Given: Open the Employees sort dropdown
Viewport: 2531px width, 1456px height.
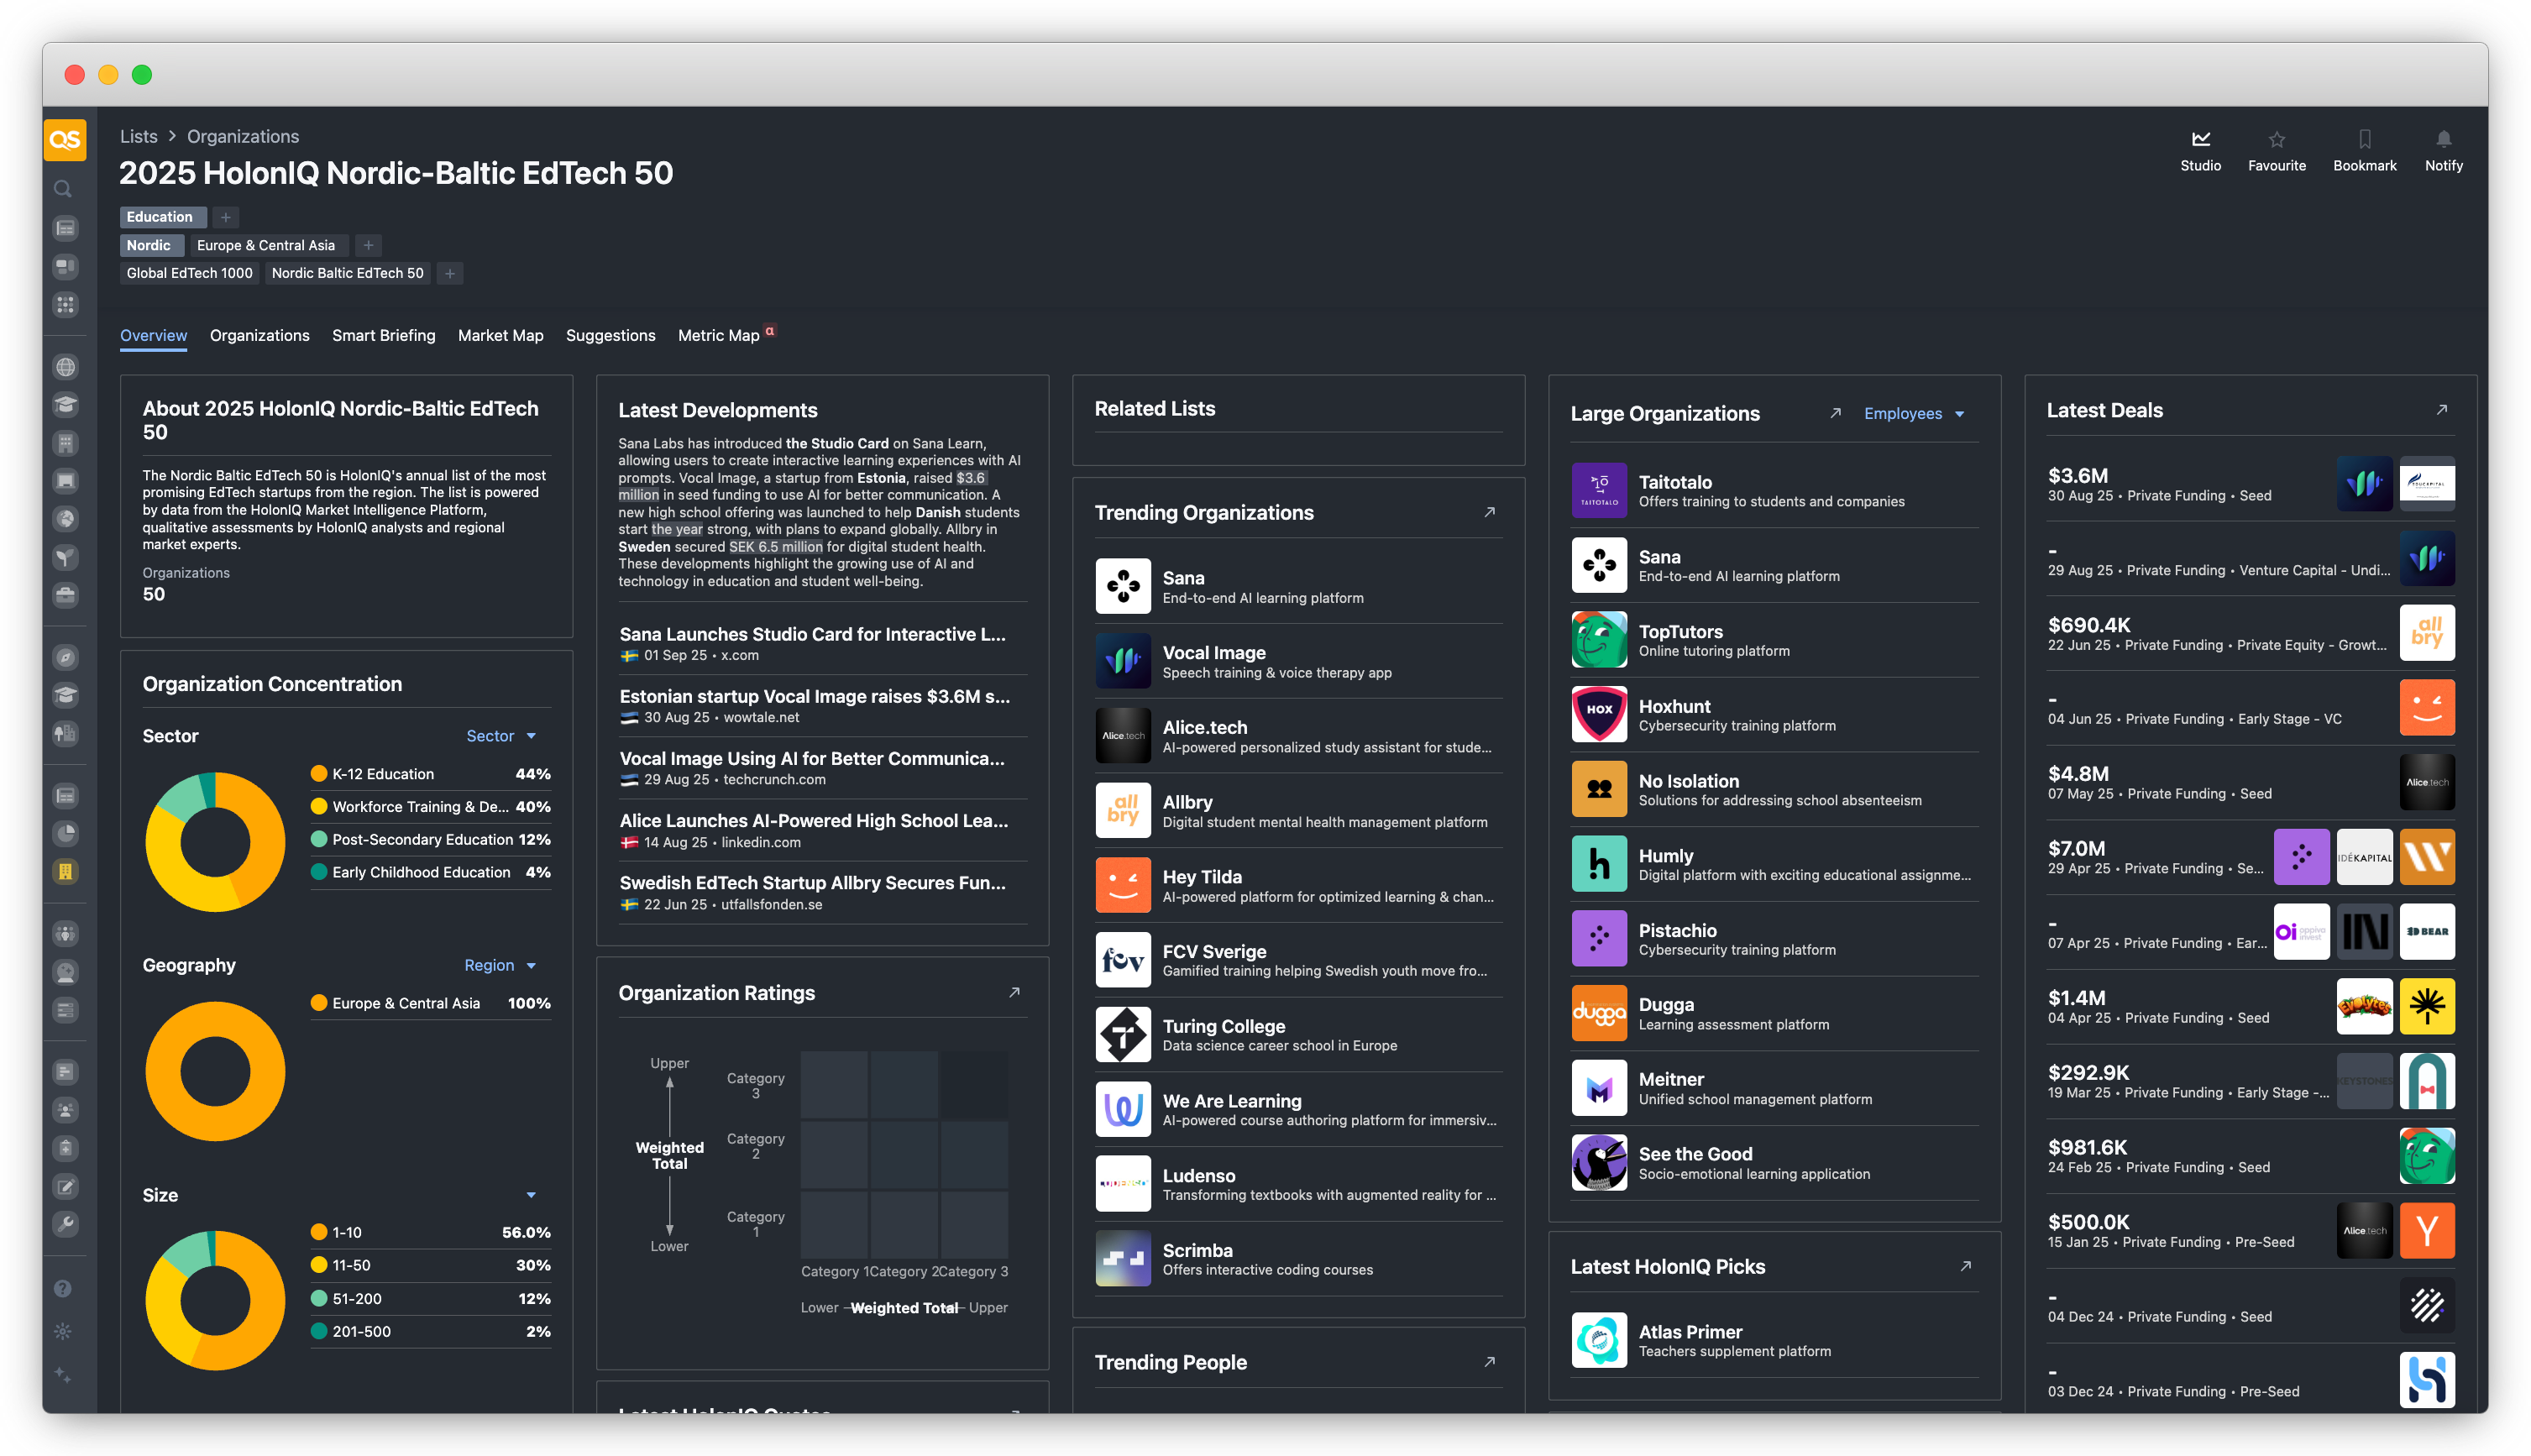Looking at the screenshot, I should pos(1913,414).
